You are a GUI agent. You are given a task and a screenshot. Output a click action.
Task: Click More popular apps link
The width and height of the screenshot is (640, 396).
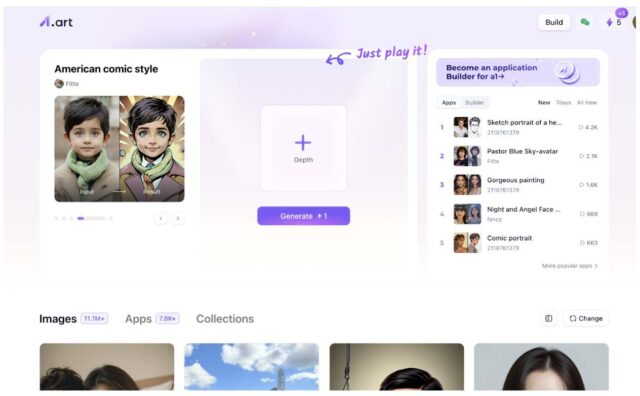569,266
